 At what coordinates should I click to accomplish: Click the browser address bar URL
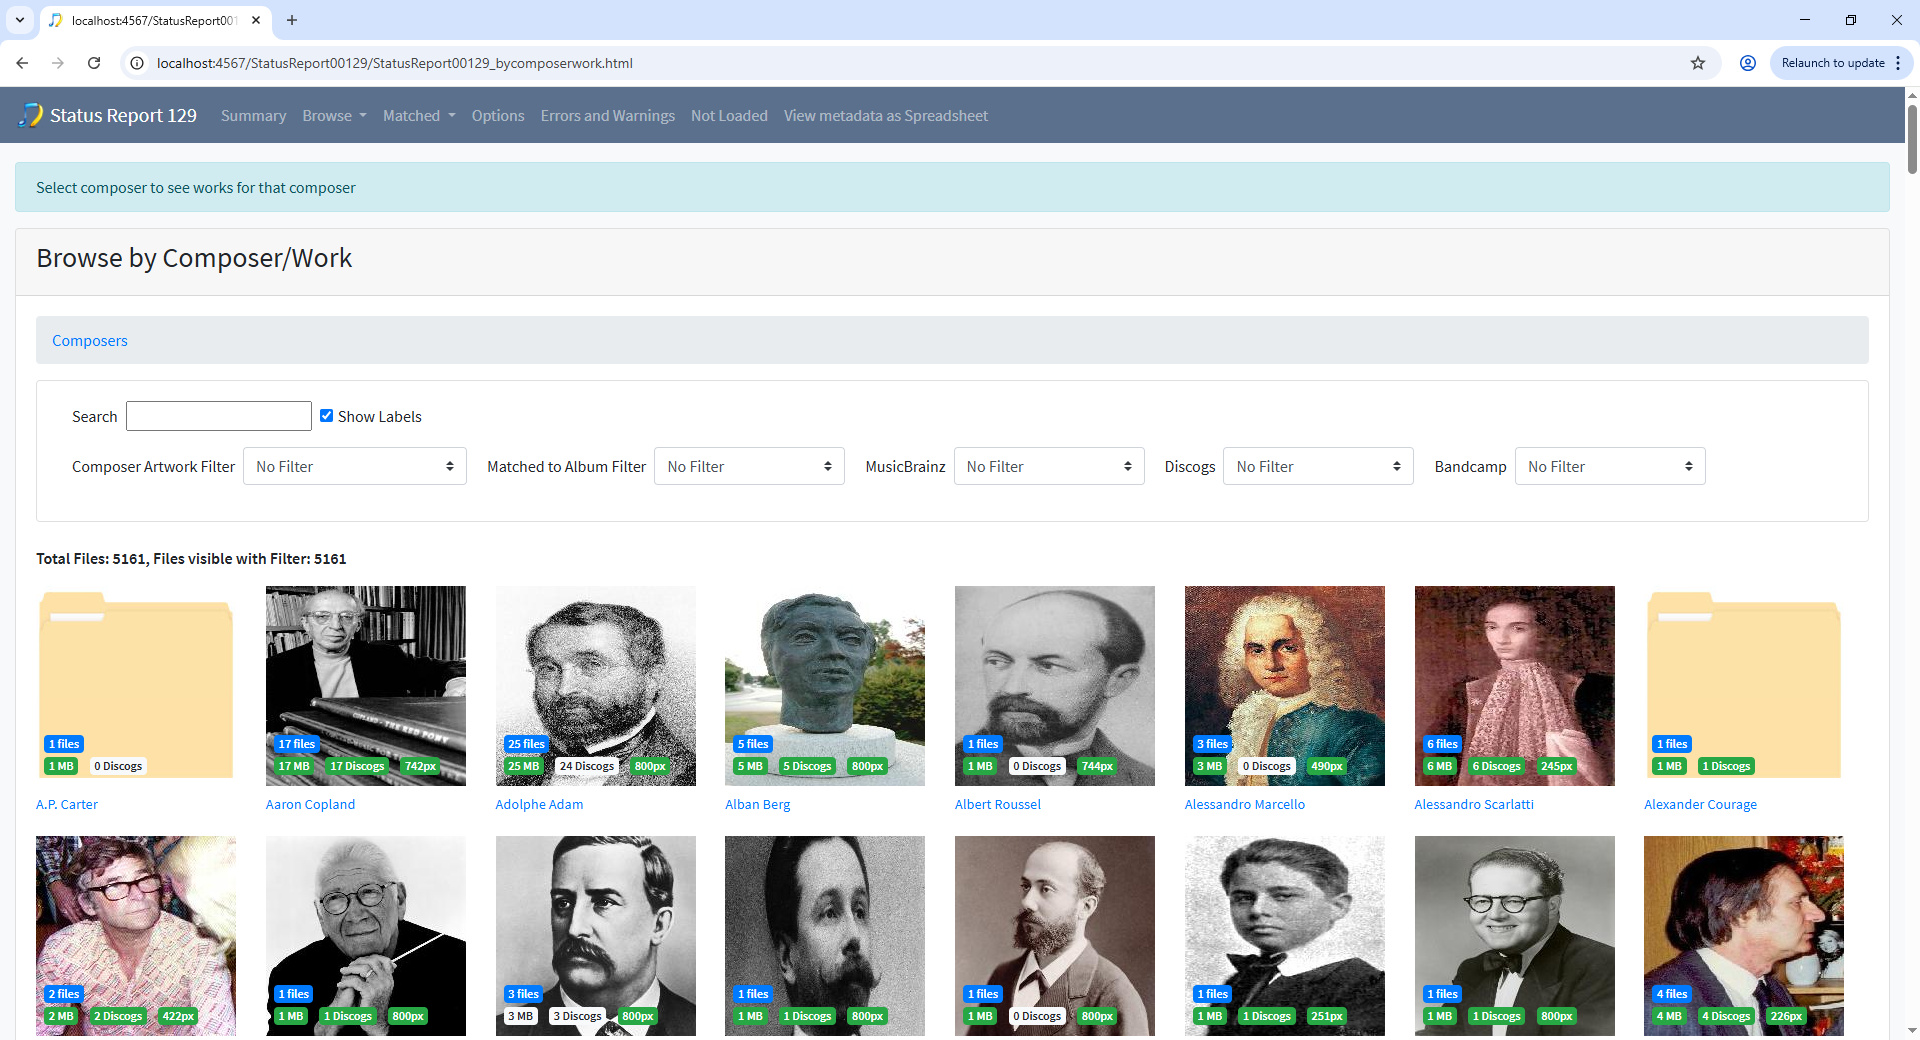tap(394, 63)
